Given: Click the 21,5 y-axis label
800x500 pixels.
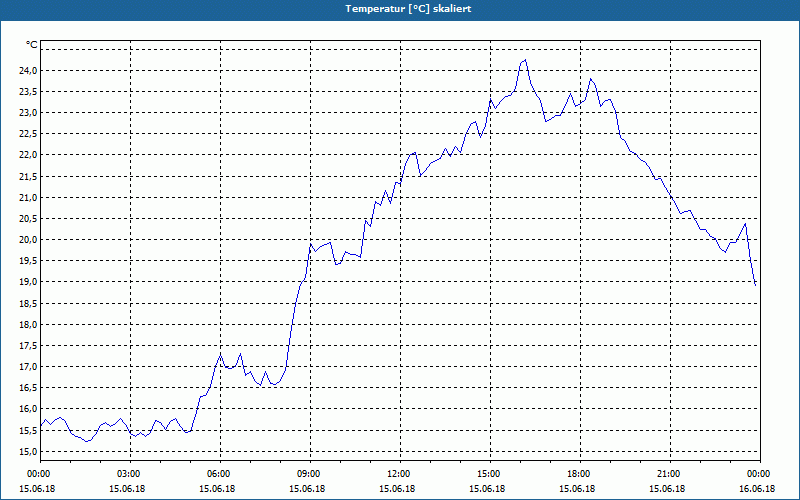Looking at the screenshot, I should pyautogui.click(x=29, y=177).
